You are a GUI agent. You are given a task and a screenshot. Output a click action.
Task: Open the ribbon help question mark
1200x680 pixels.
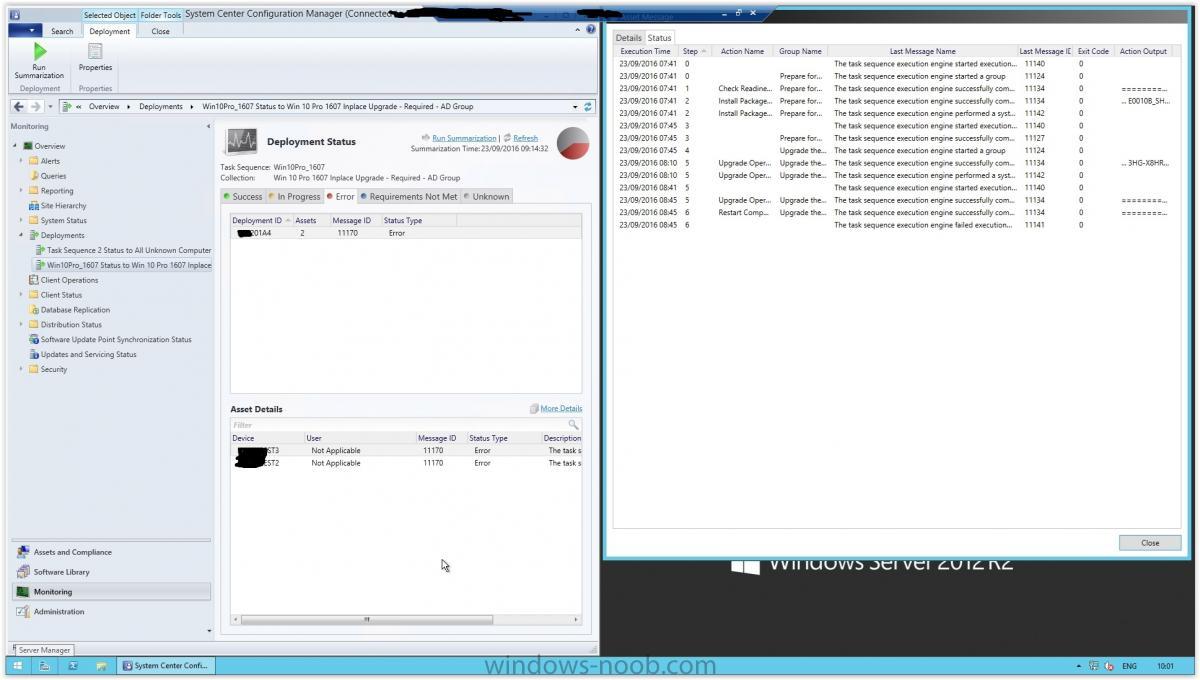pos(590,30)
